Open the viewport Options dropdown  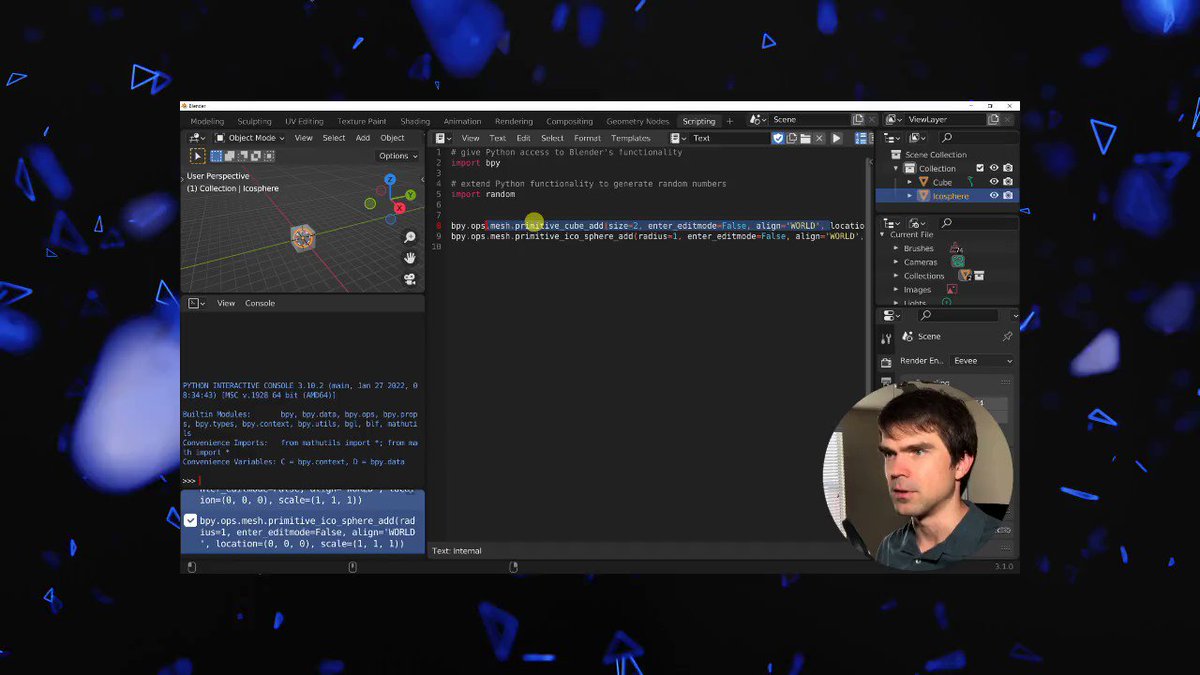coord(398,156)
